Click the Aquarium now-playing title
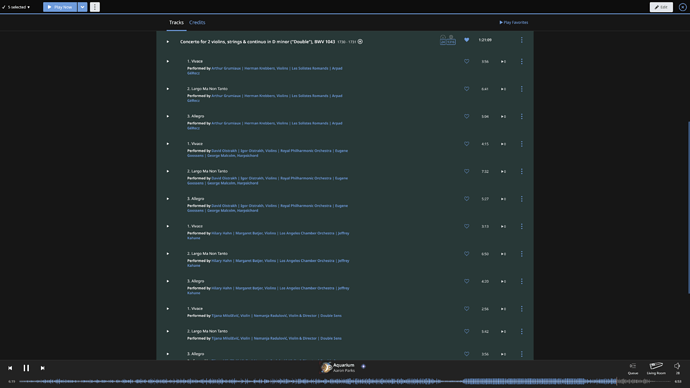690x388 pixels. click(344, 365)
